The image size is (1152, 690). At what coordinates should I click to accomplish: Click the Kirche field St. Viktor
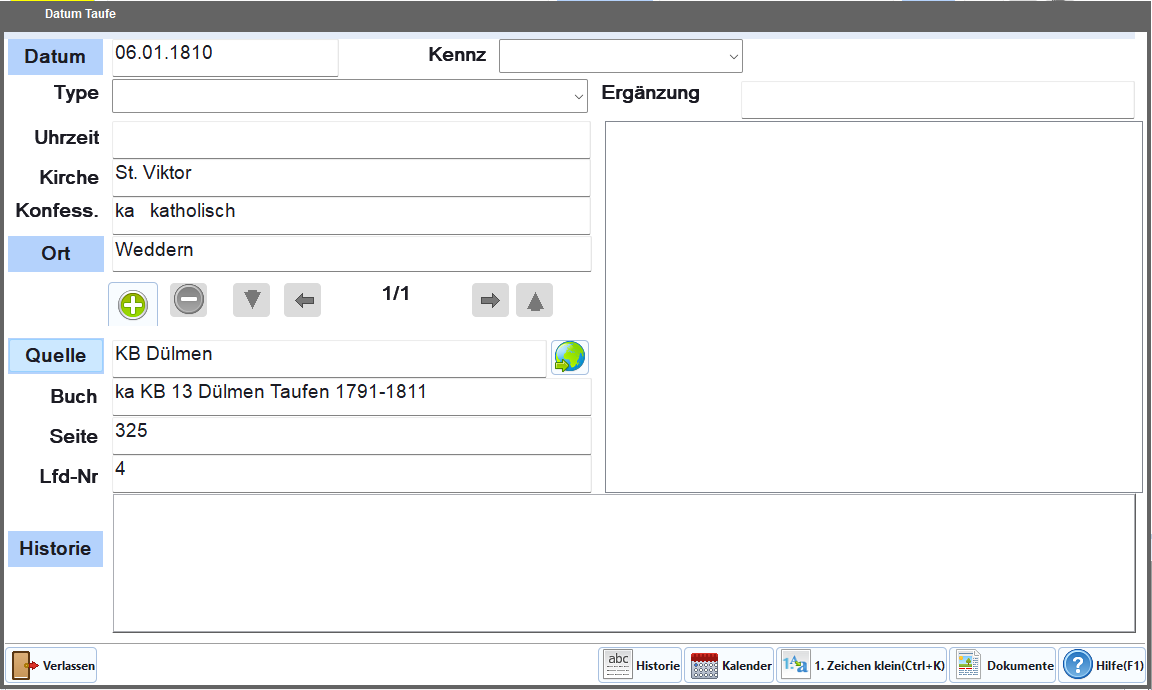click(351, 177)
